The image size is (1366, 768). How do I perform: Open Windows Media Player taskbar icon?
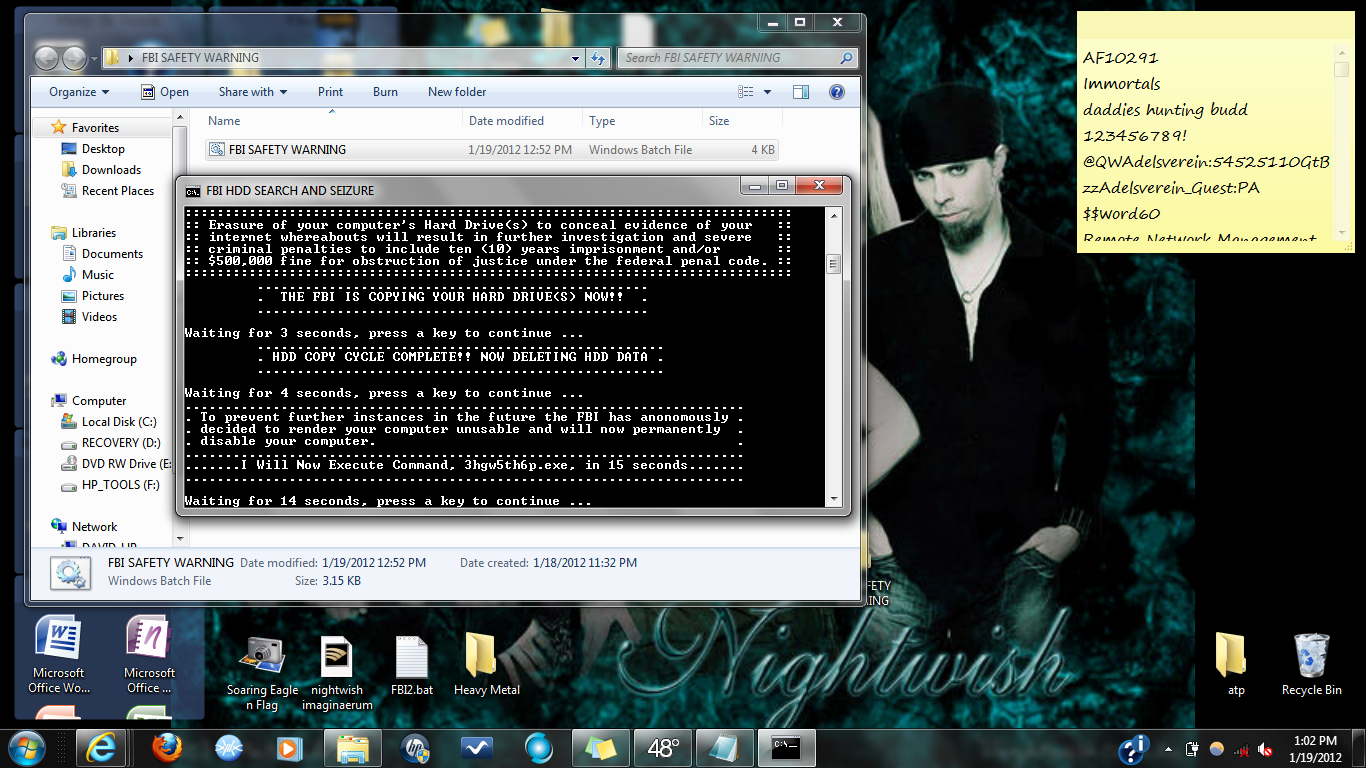point(289,747)
